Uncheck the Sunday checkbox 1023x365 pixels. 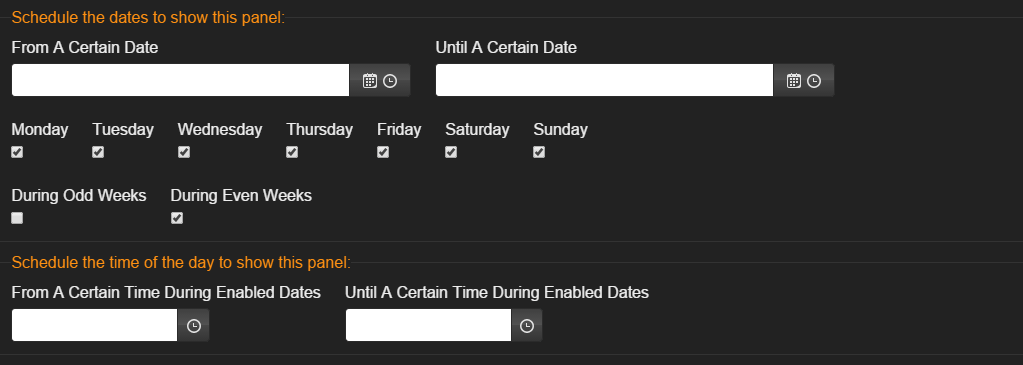(539, 152)
